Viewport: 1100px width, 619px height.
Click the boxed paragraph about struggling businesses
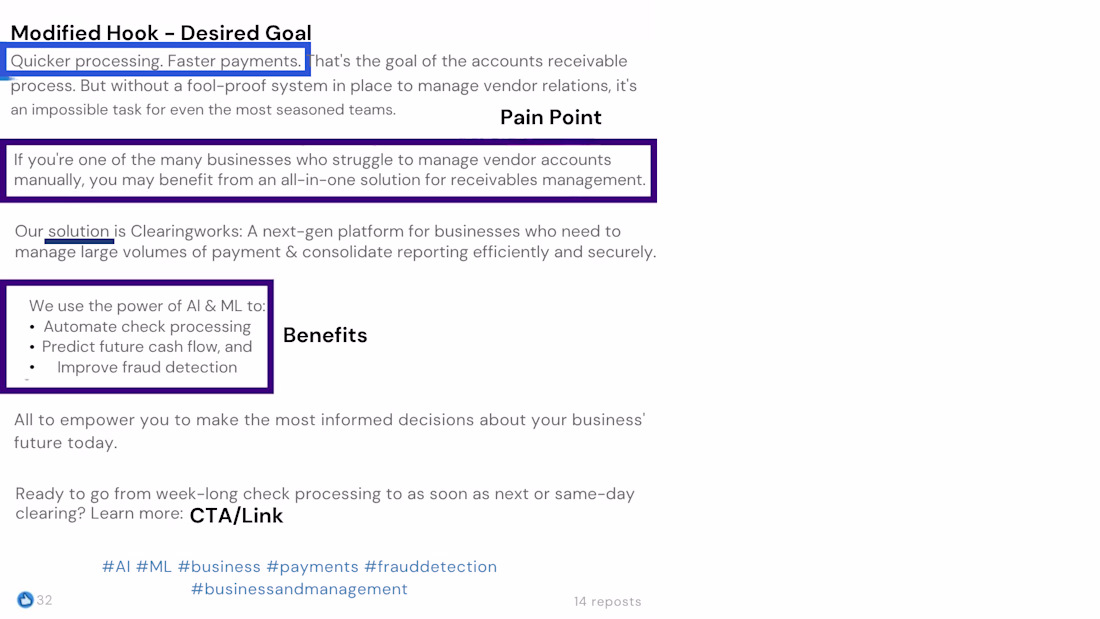pos(329,170)
